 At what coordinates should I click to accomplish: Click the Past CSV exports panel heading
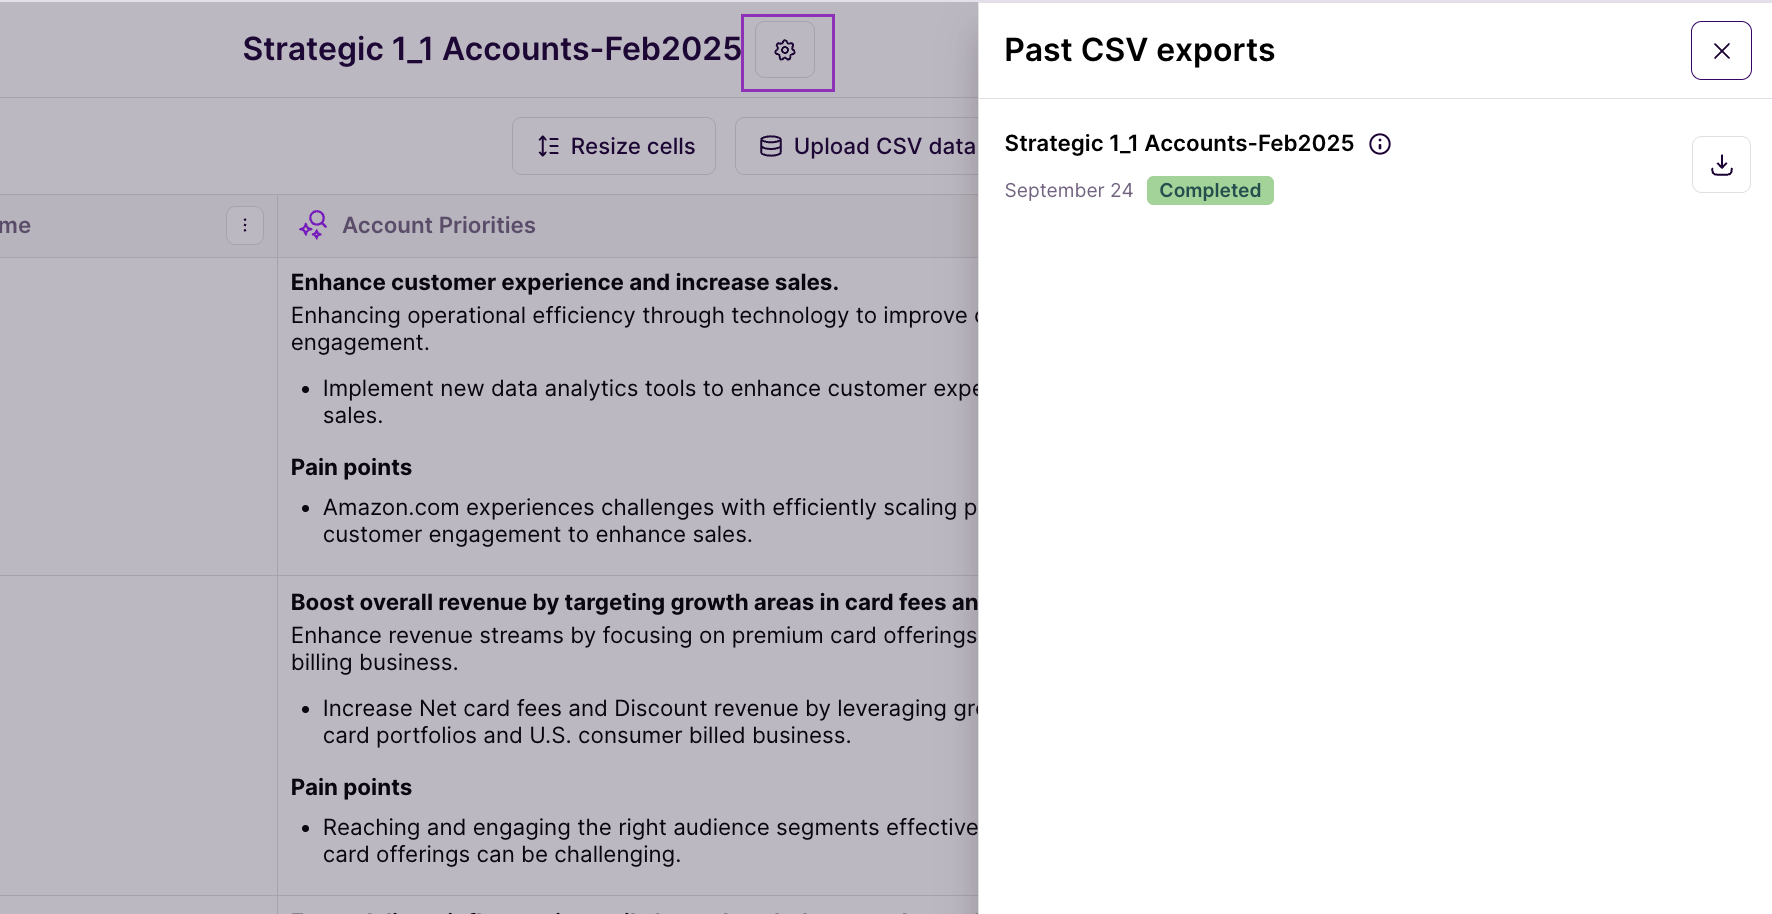coord(1139,50)
